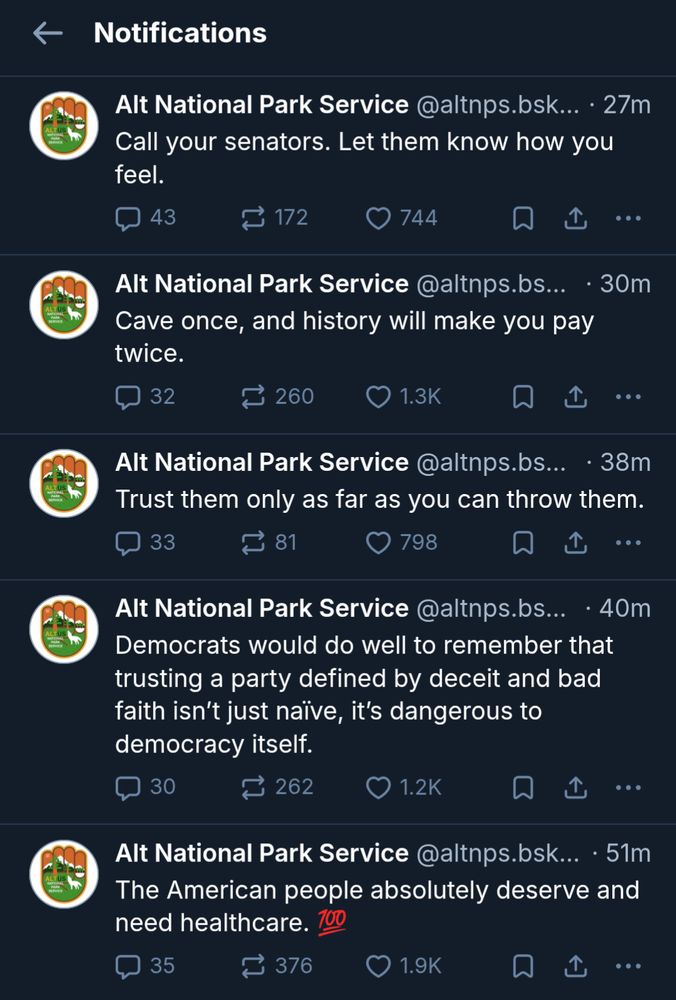The image size is (676, 1000).
Task: Click the share icon on 'Trust them' post
Action: [x=576, y=542]
